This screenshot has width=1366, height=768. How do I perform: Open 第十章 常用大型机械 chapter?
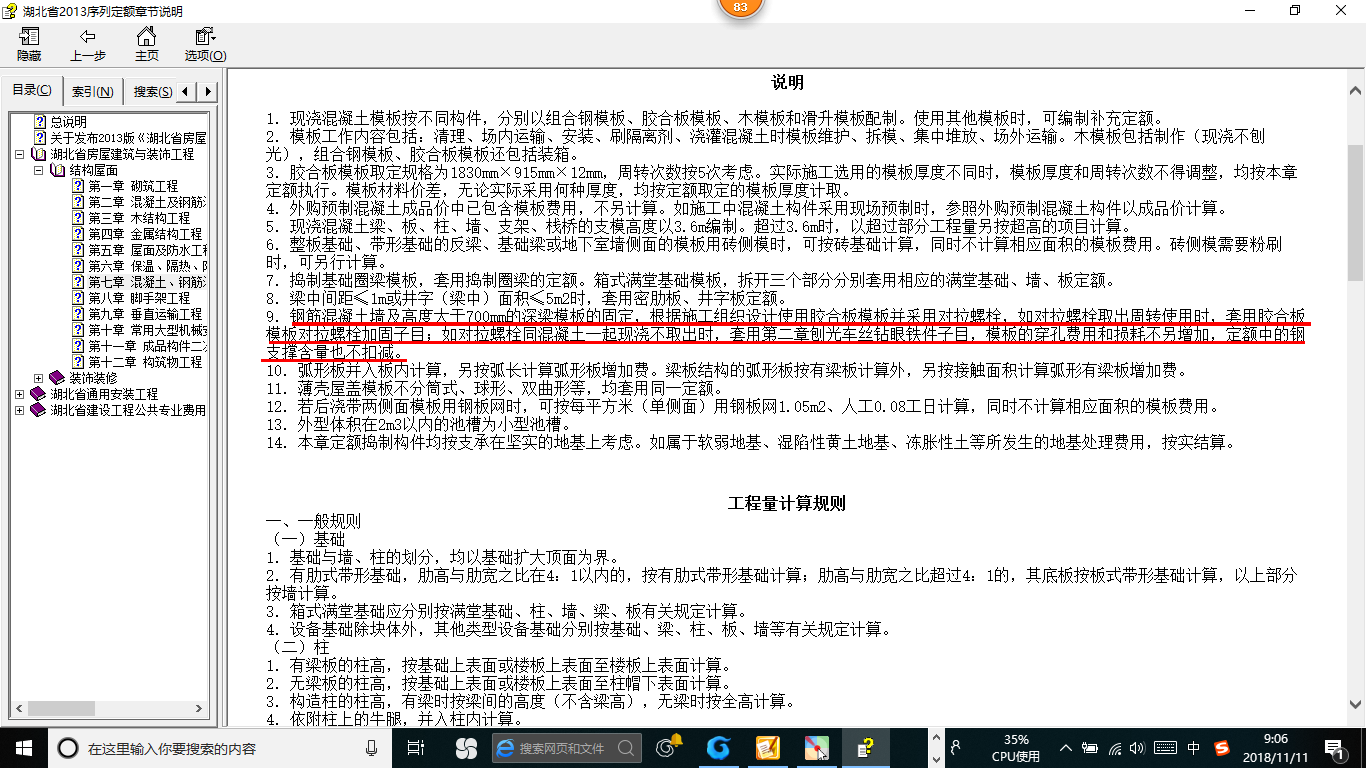coord(139,330)
